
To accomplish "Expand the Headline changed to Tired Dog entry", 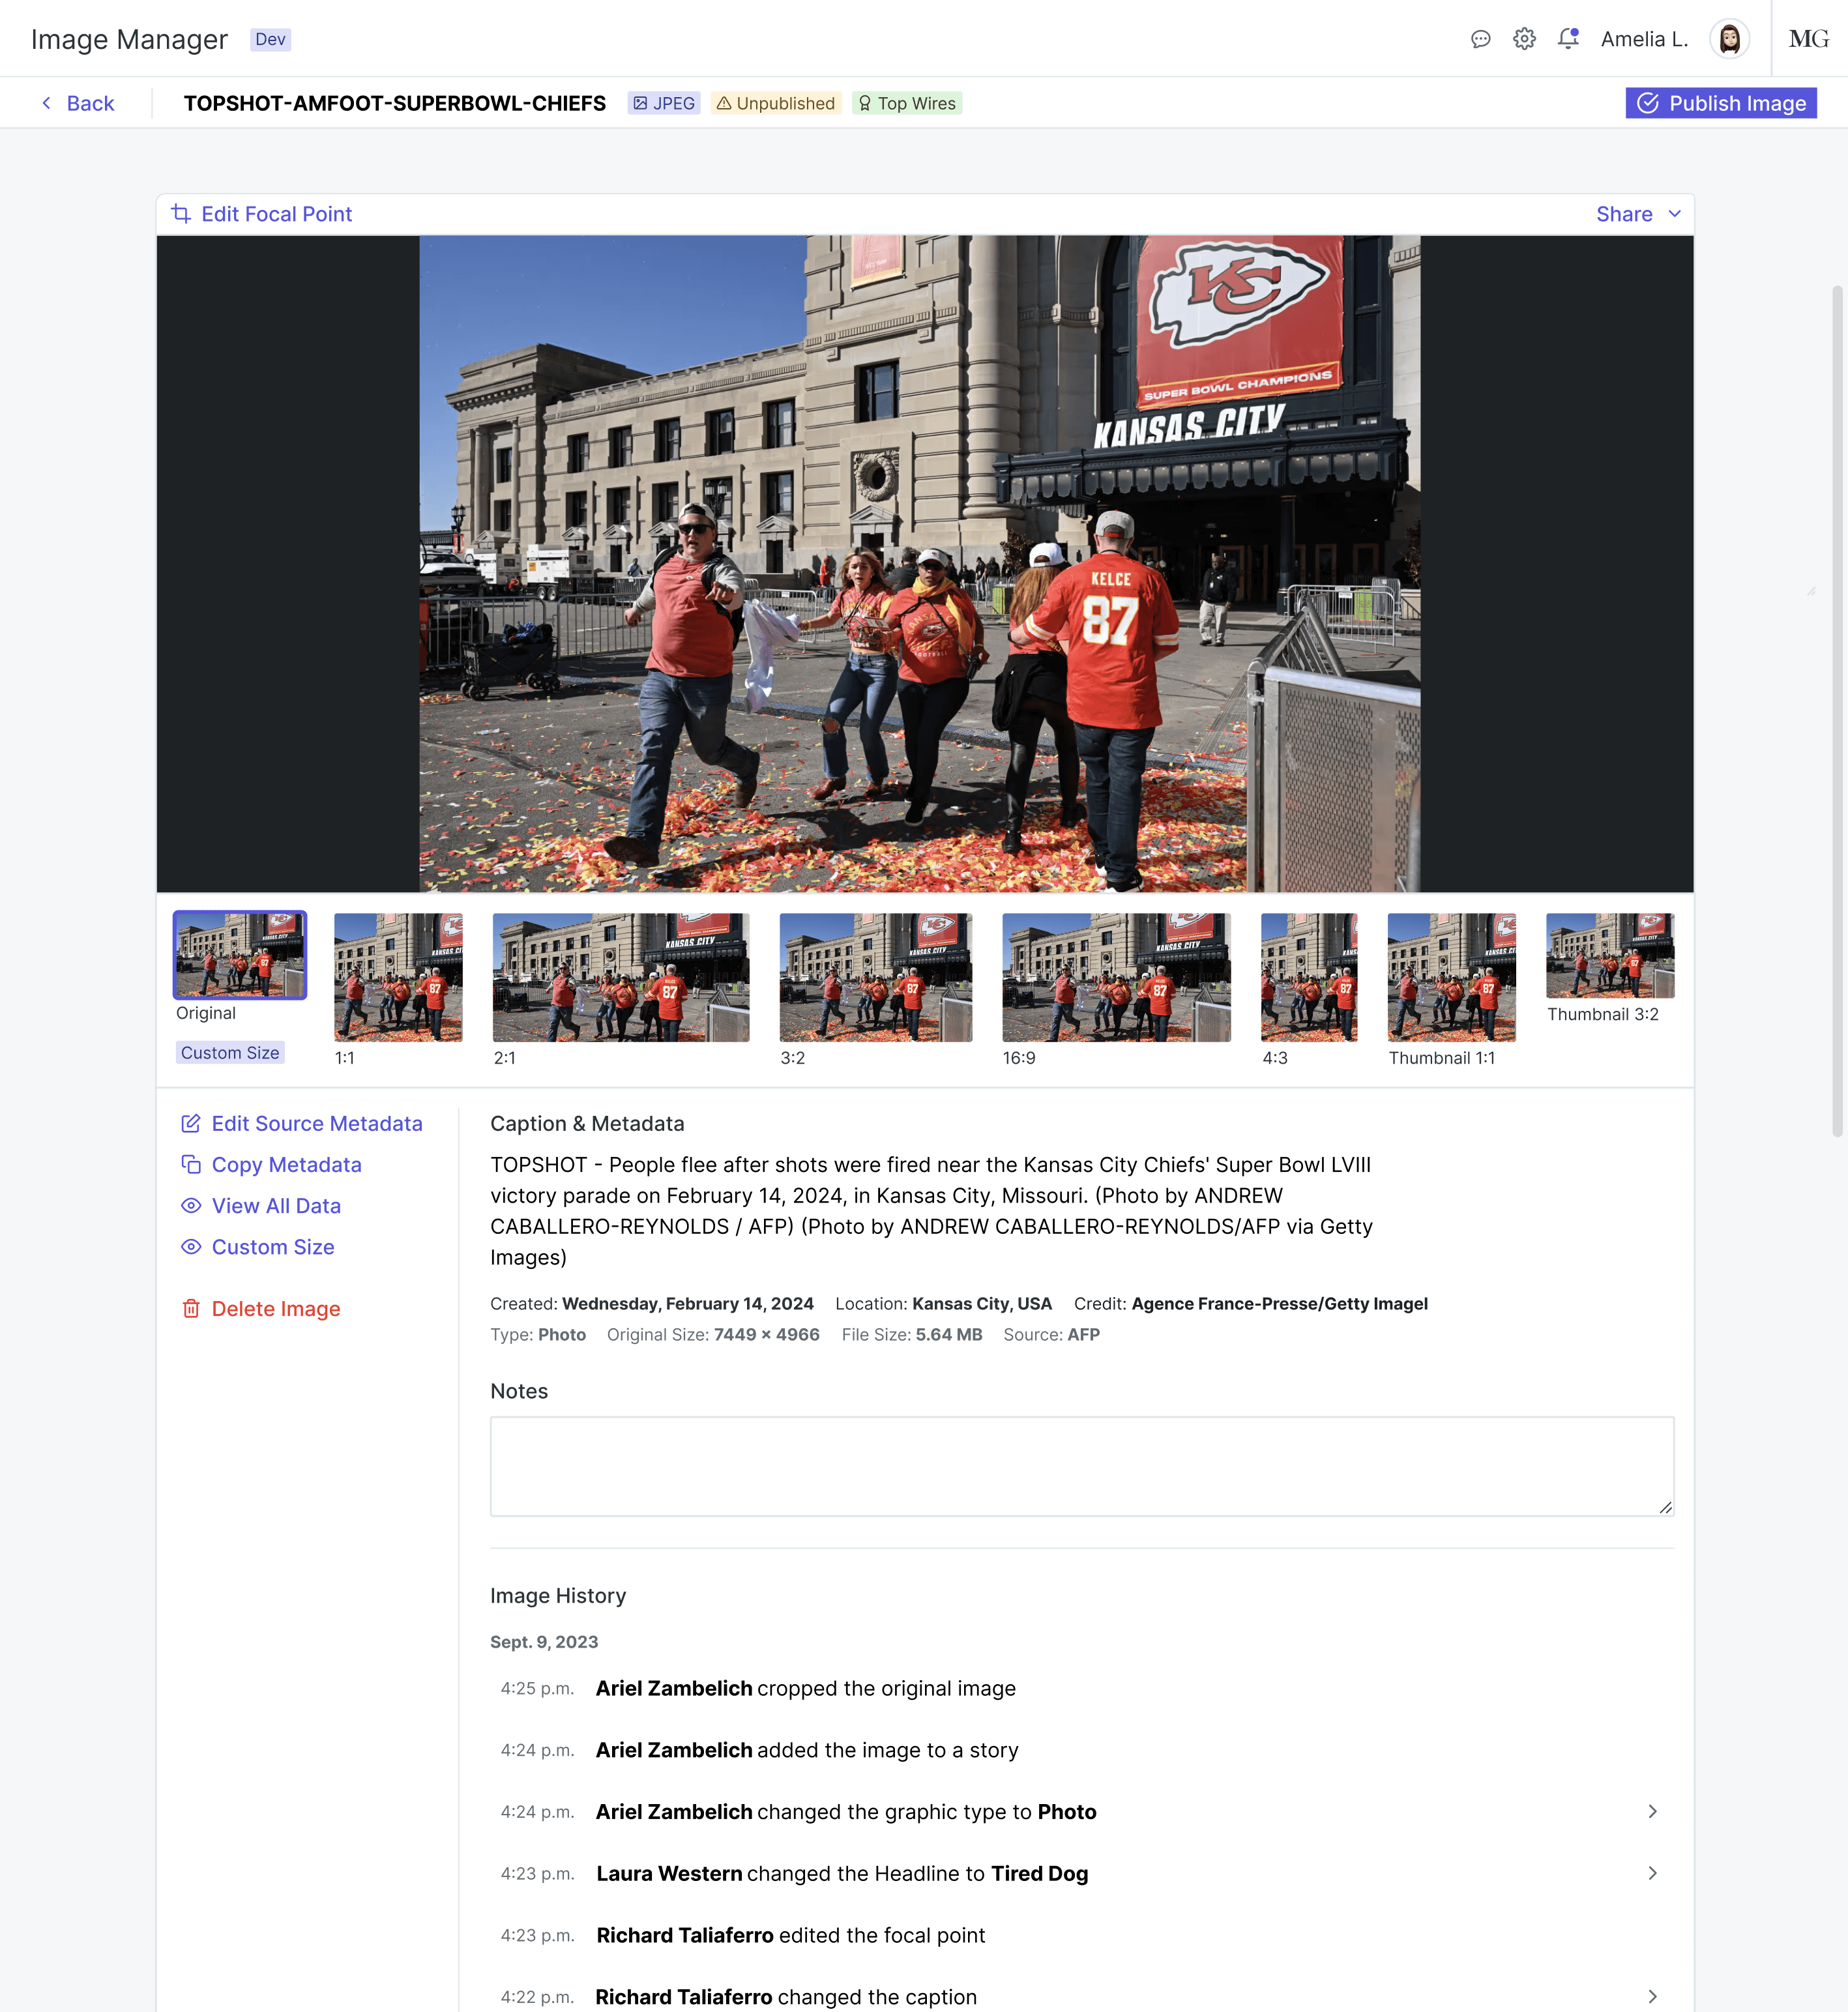I will [1652, 1874].
